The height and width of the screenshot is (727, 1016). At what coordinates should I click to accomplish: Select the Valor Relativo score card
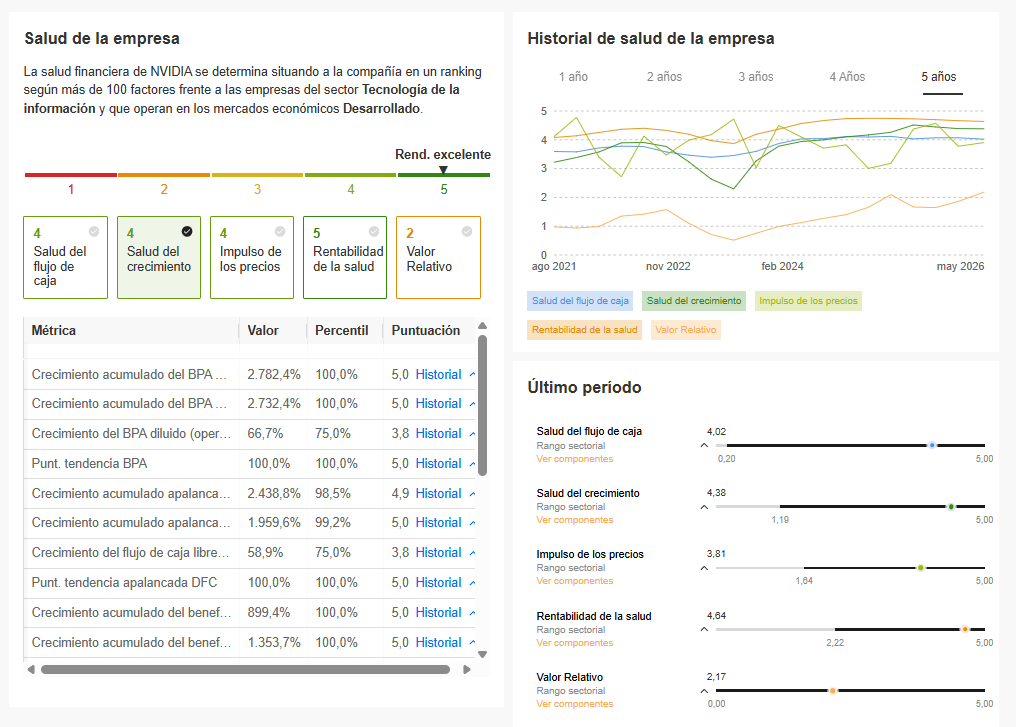tap(438, 257)
